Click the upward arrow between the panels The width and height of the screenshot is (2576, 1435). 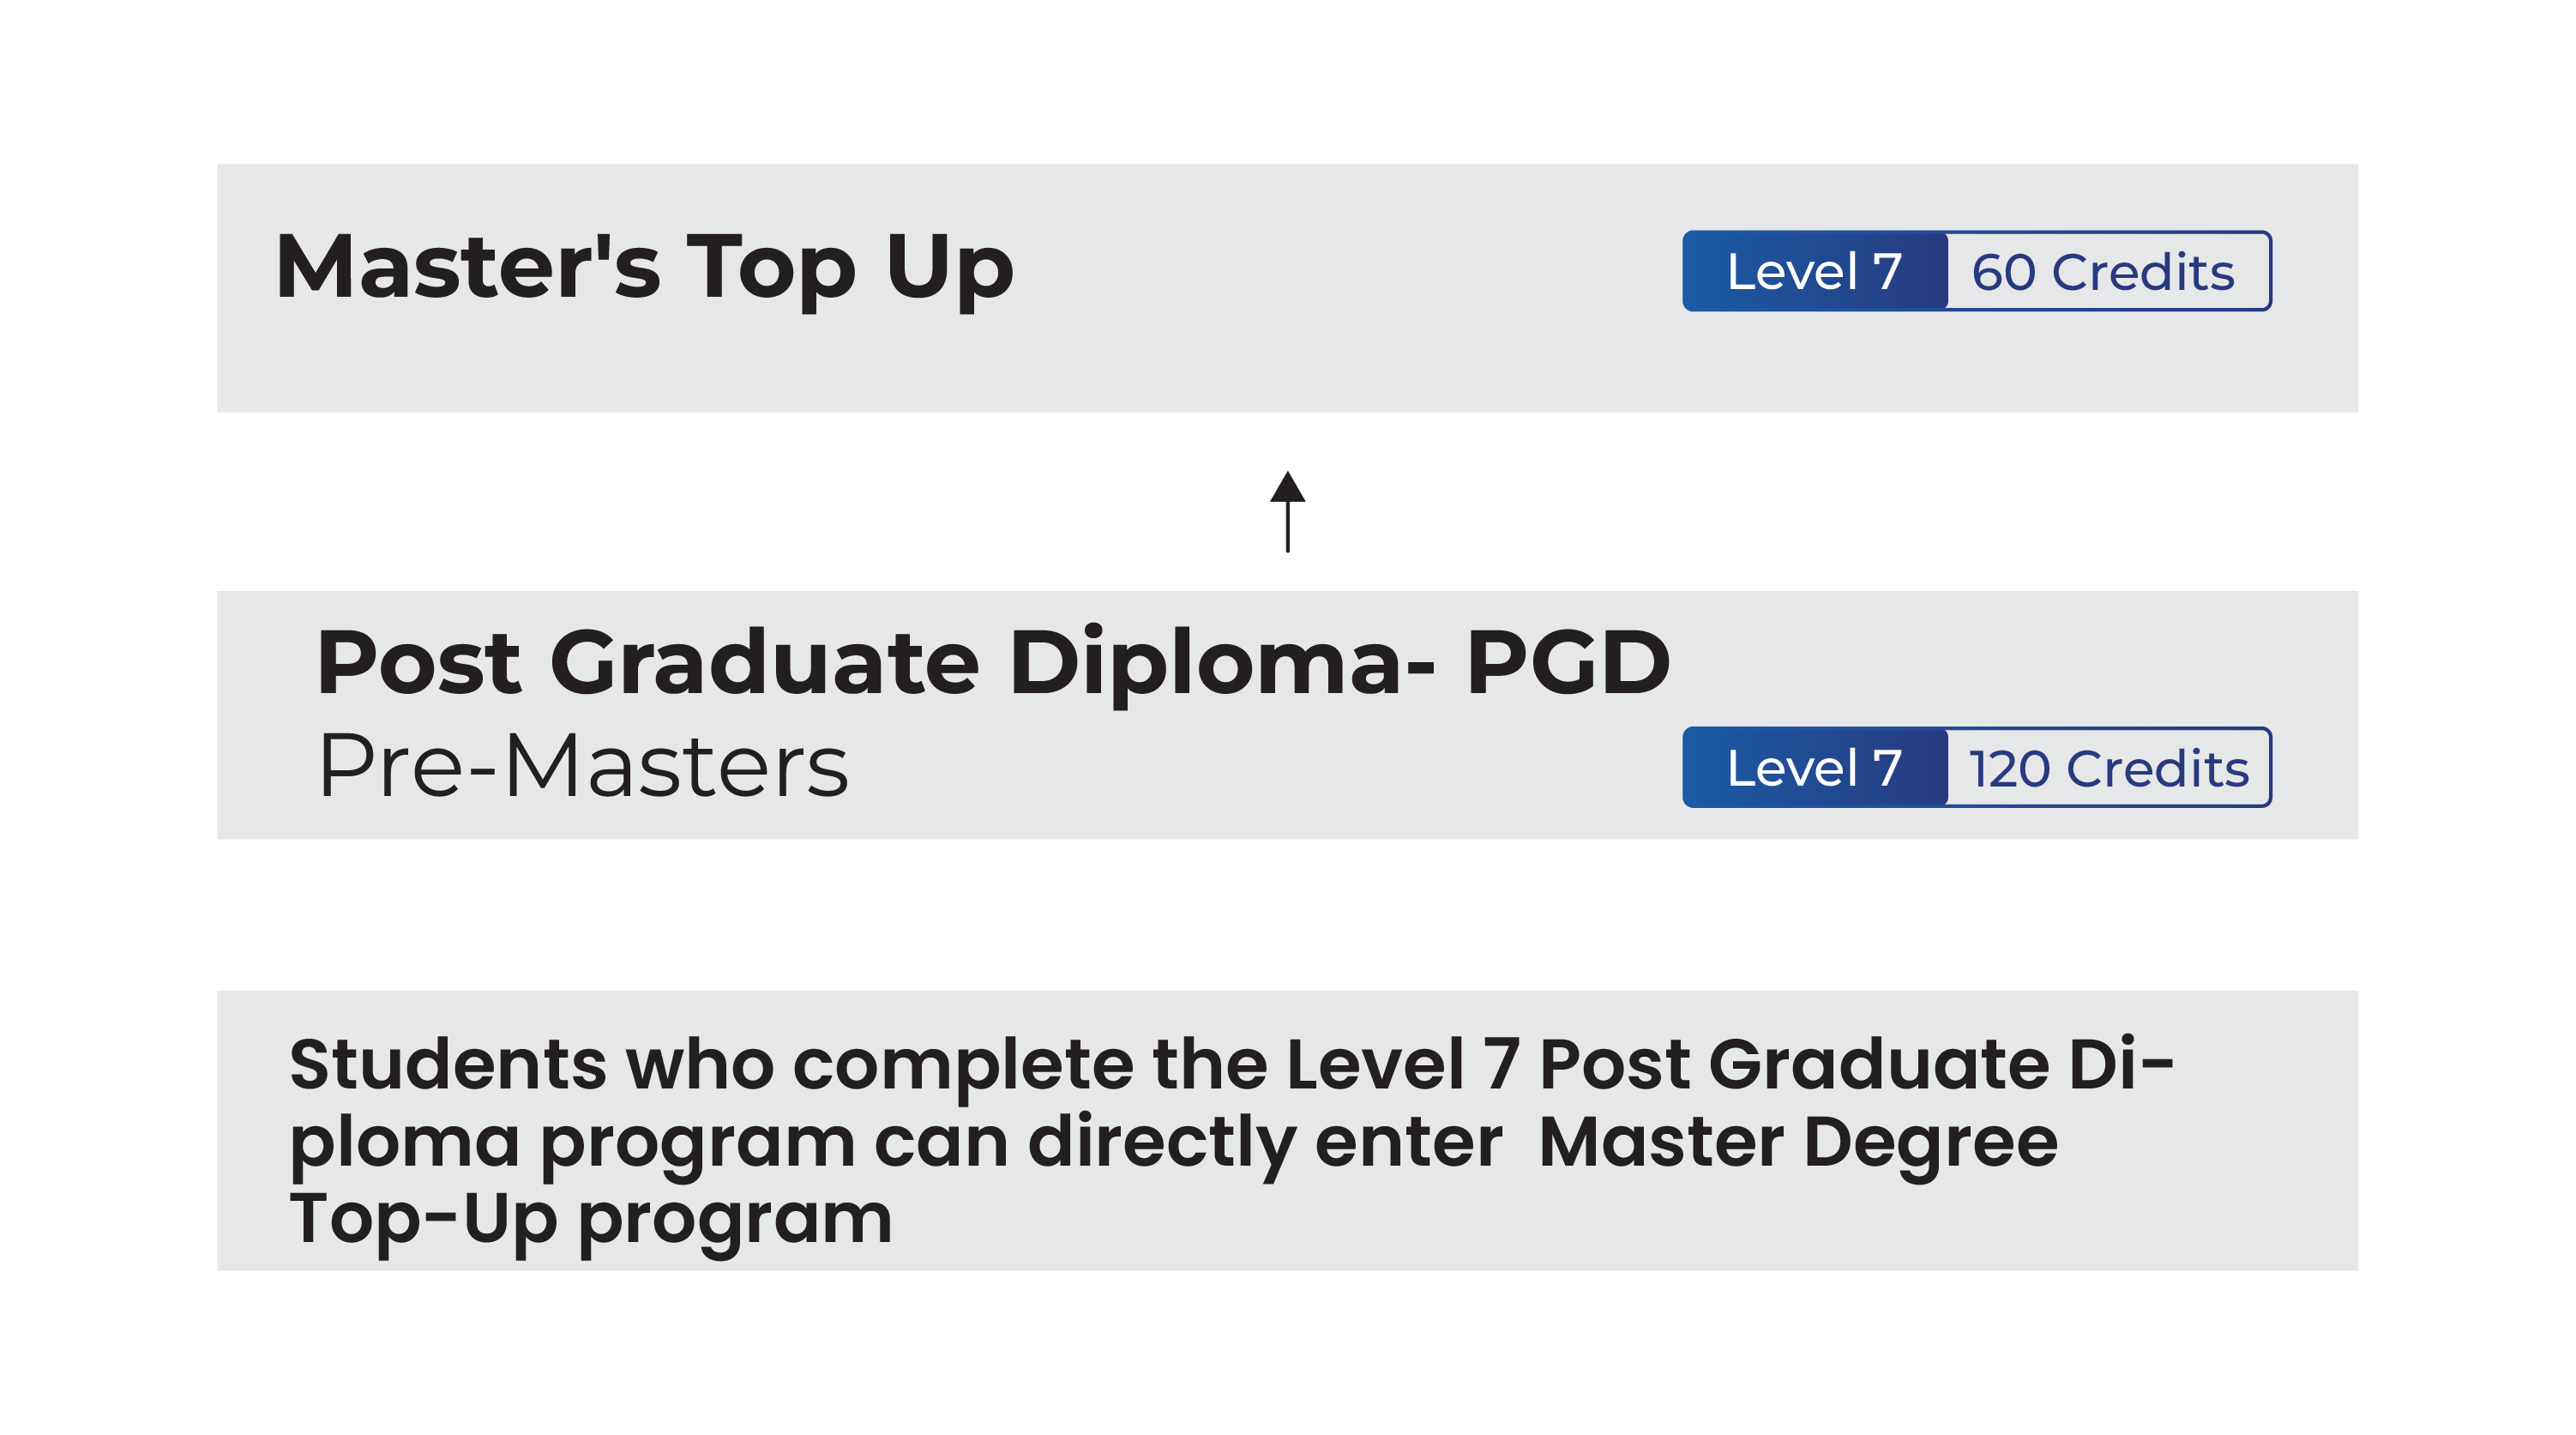click(x=1287, y=511)
